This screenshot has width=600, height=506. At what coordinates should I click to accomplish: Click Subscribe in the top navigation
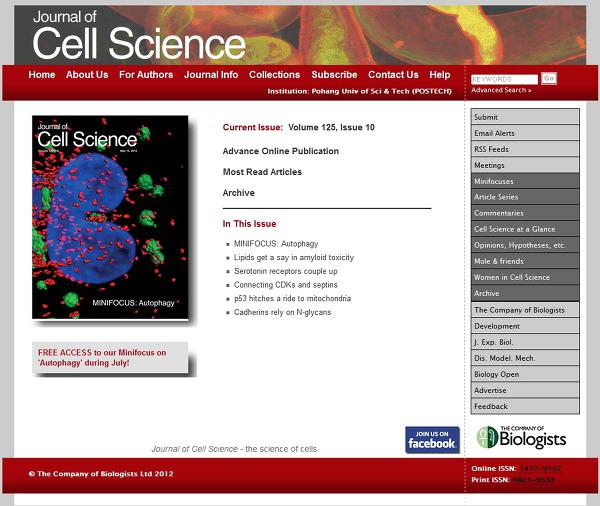pos(334,75)
